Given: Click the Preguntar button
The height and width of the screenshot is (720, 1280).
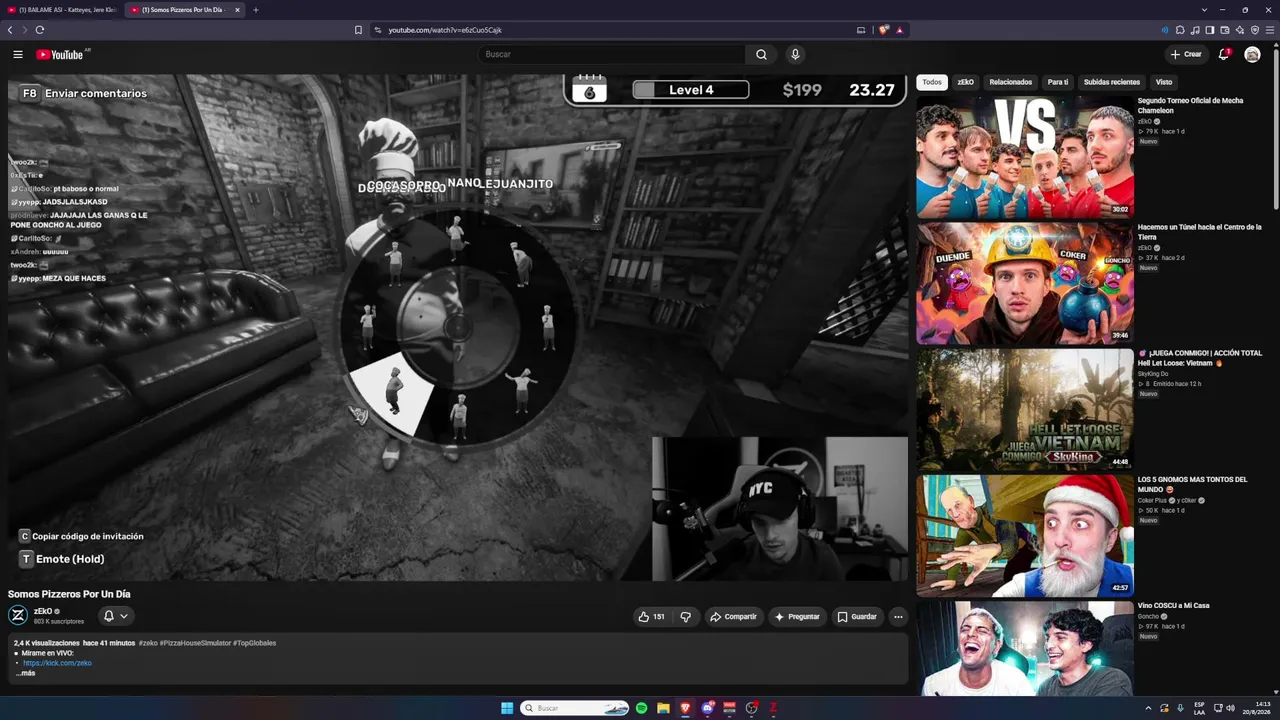Looking at the screenshot, I should click(797, 617).
